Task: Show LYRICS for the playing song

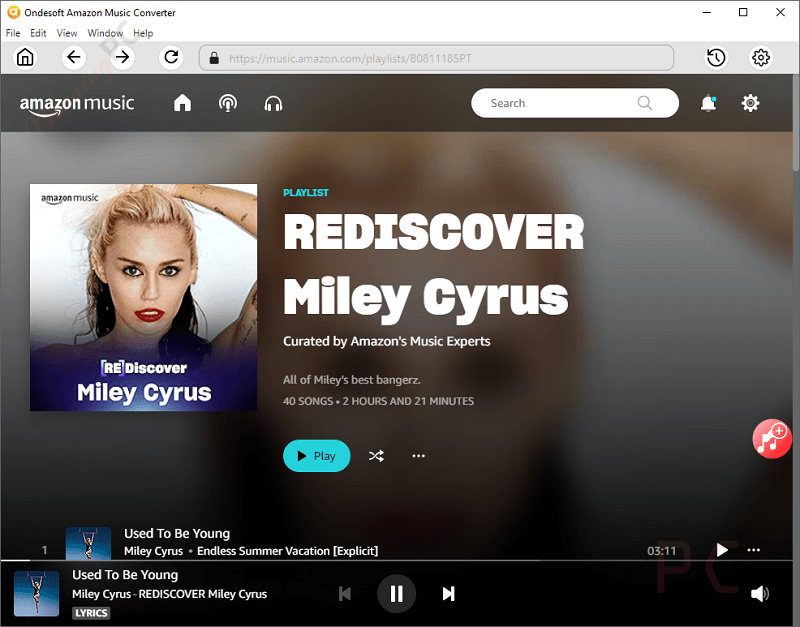Action: click(x=91, y=613)
